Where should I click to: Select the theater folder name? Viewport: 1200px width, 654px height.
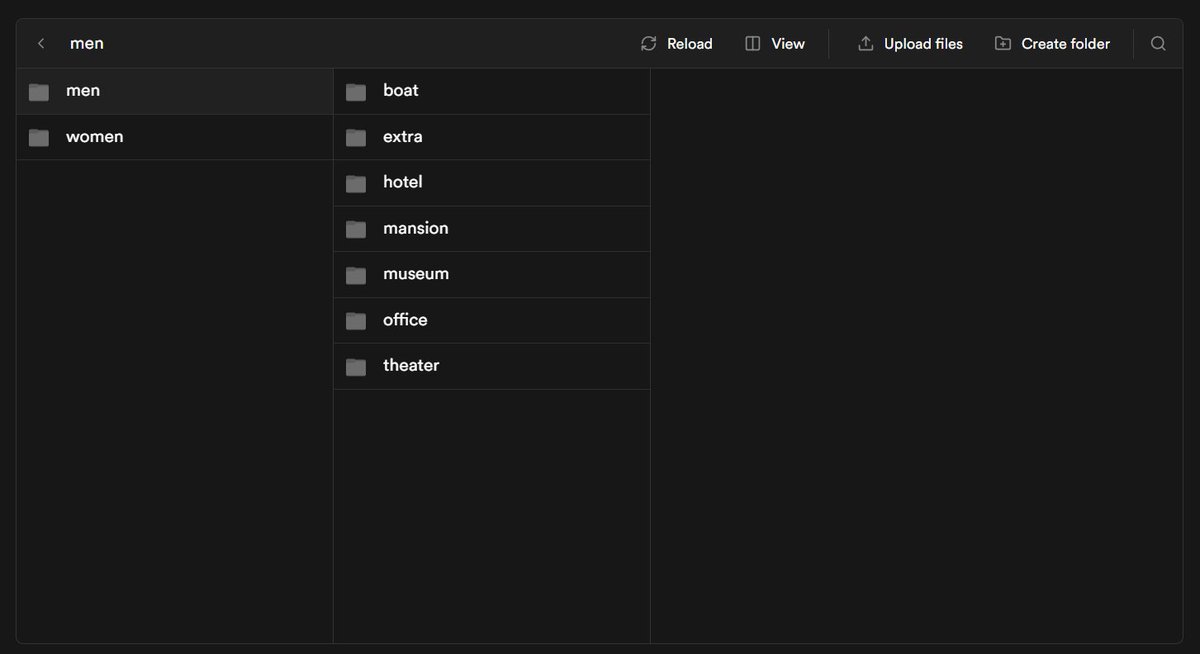pyautogui.click(x=411, y=365)
